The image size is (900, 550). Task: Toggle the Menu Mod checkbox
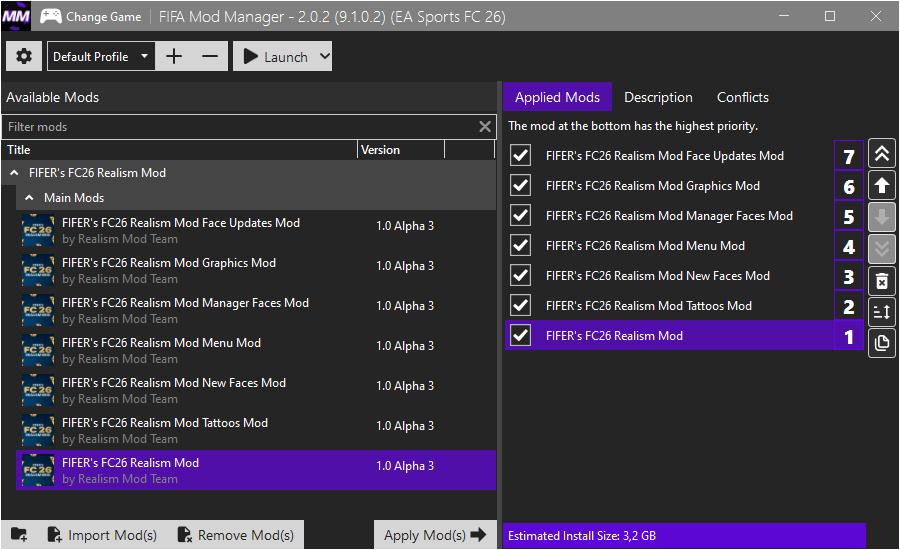(520, 246)
